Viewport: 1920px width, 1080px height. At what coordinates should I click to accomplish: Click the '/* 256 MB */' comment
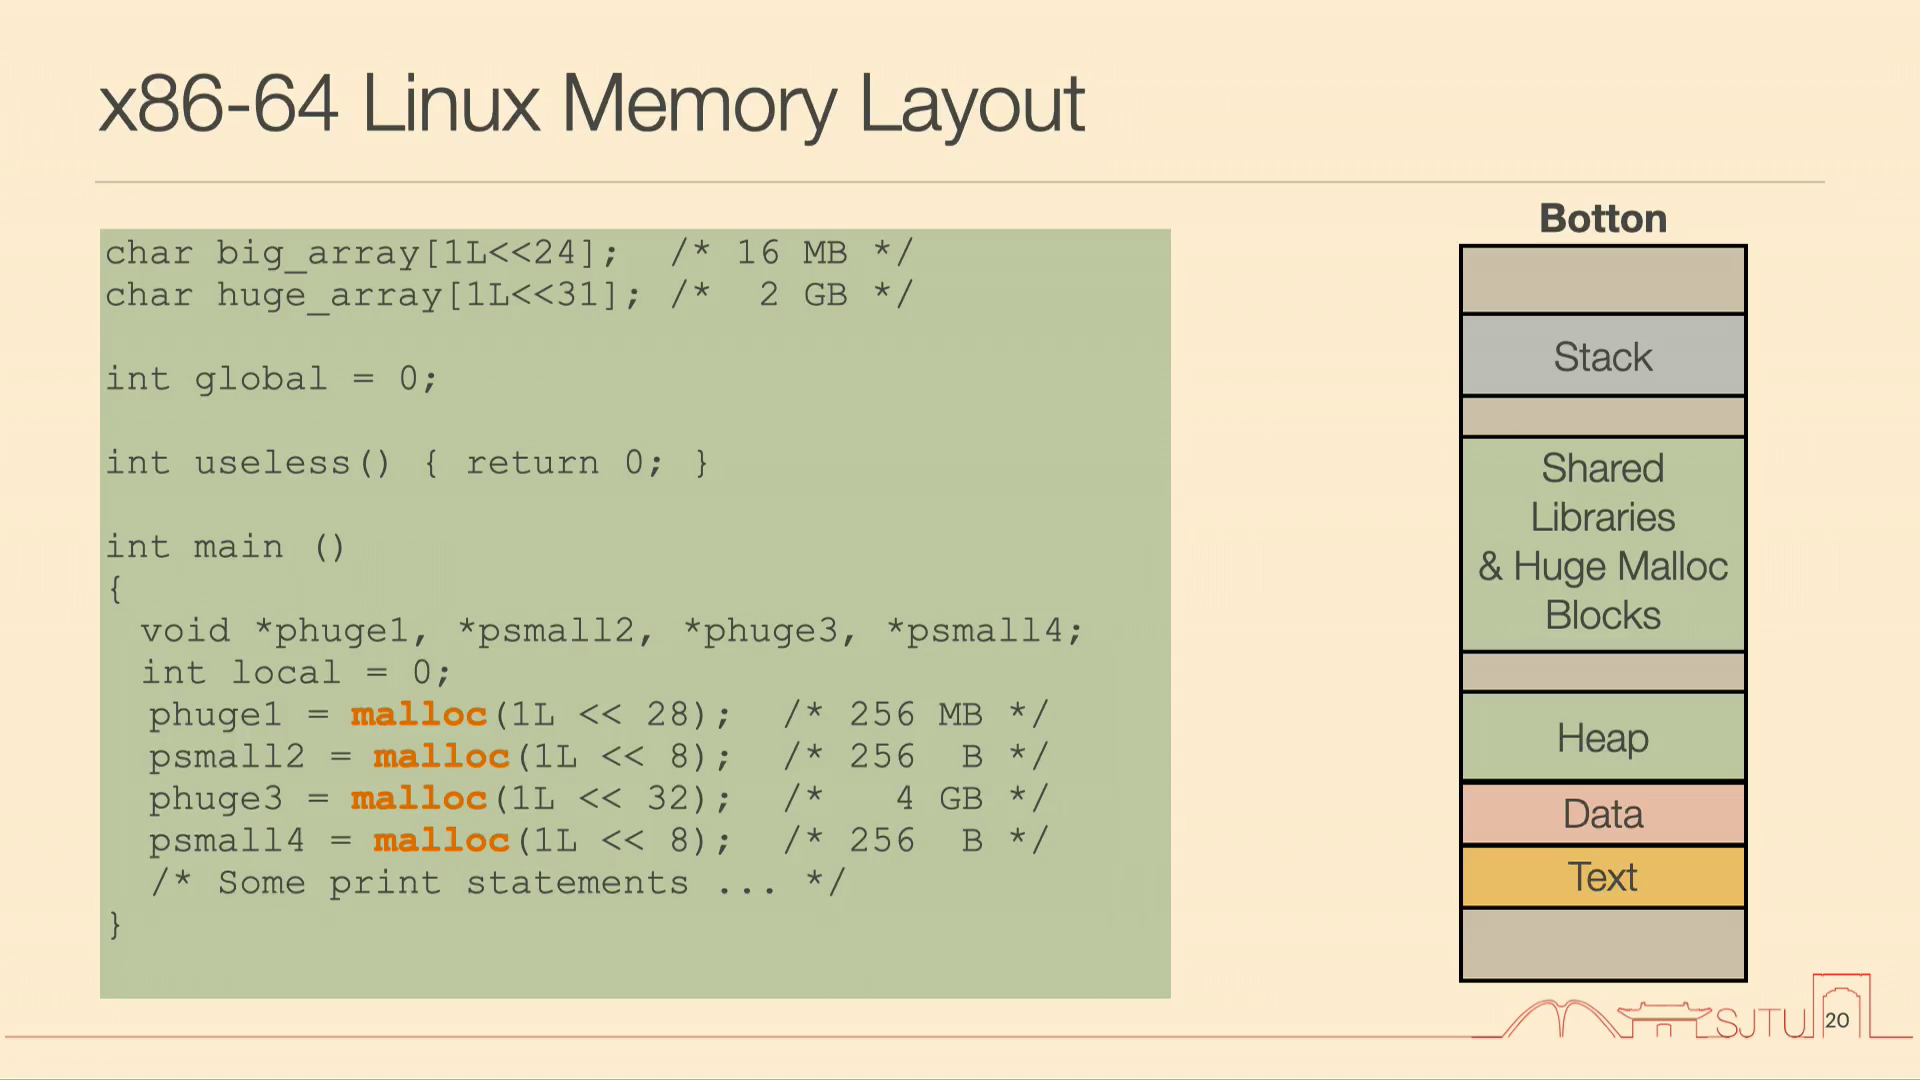pos(917,715)
